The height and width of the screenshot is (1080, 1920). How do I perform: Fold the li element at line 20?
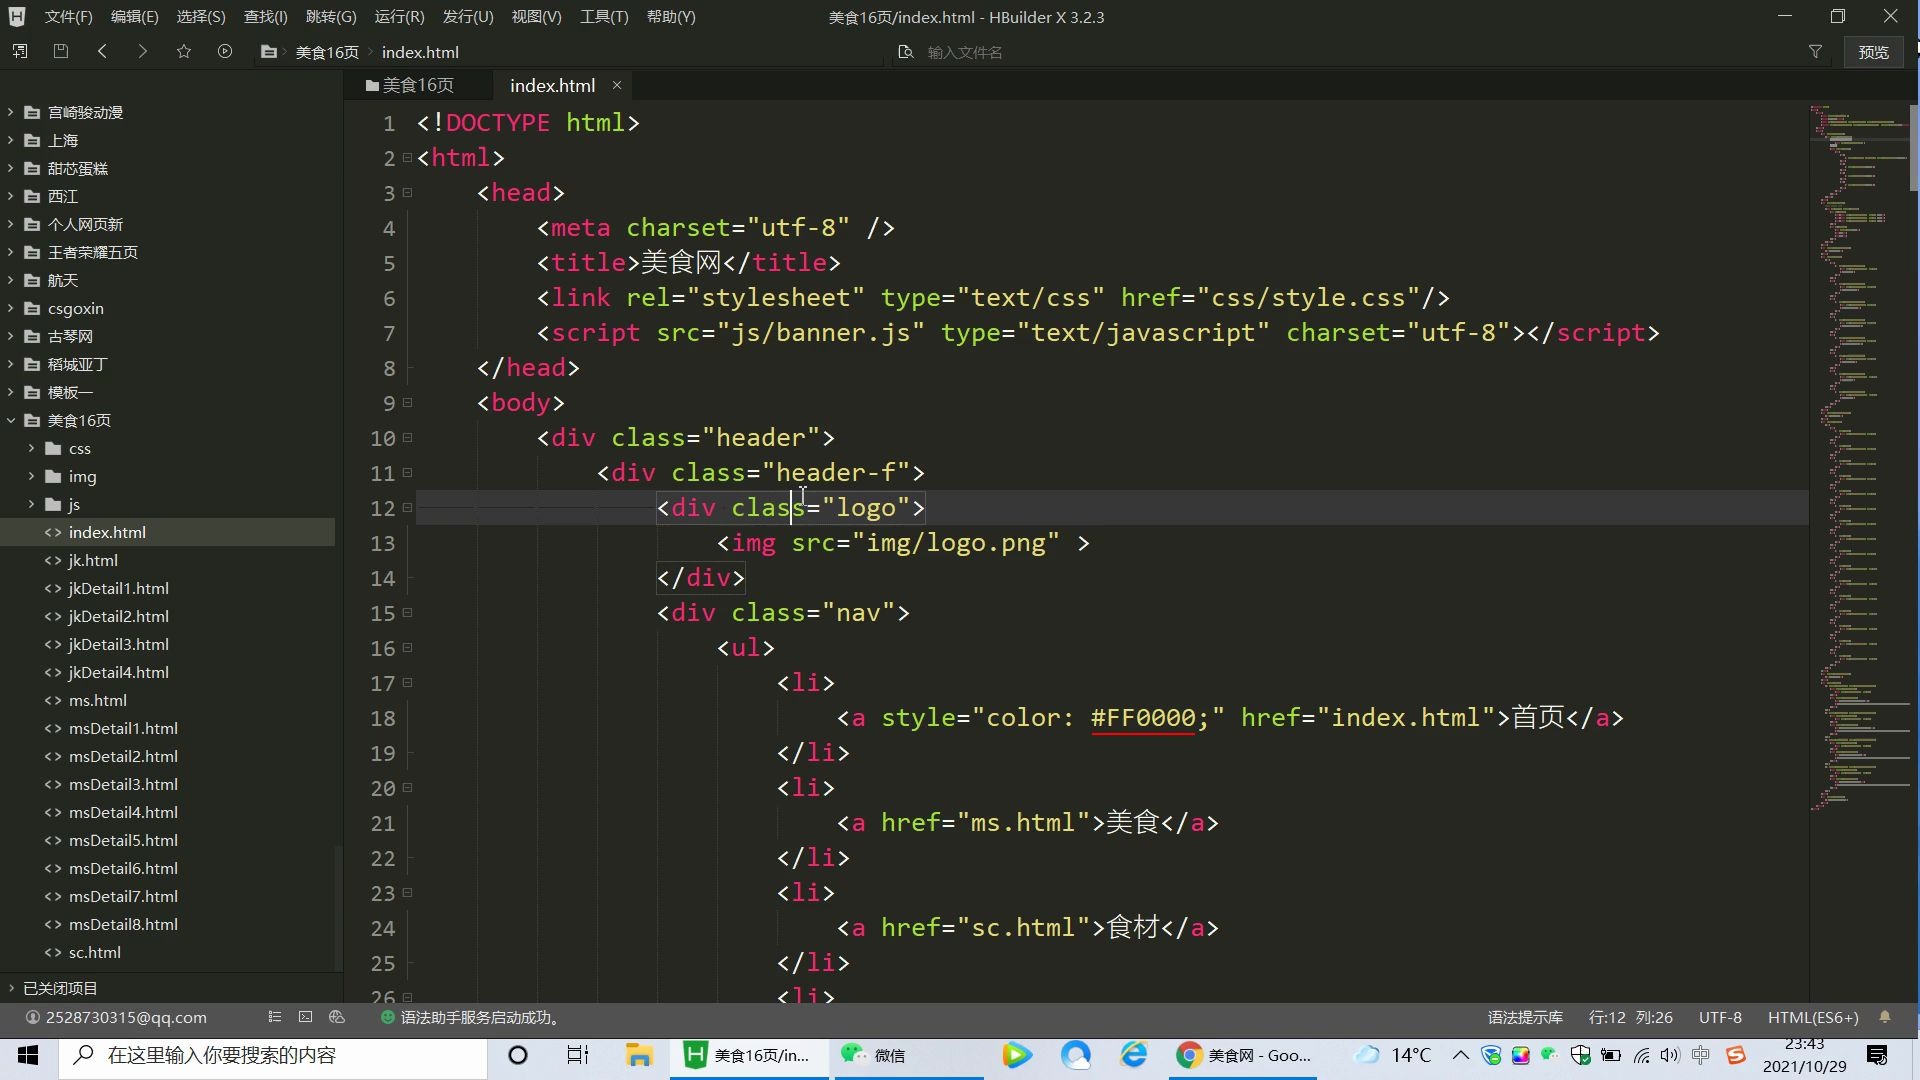tap(407, 787)
